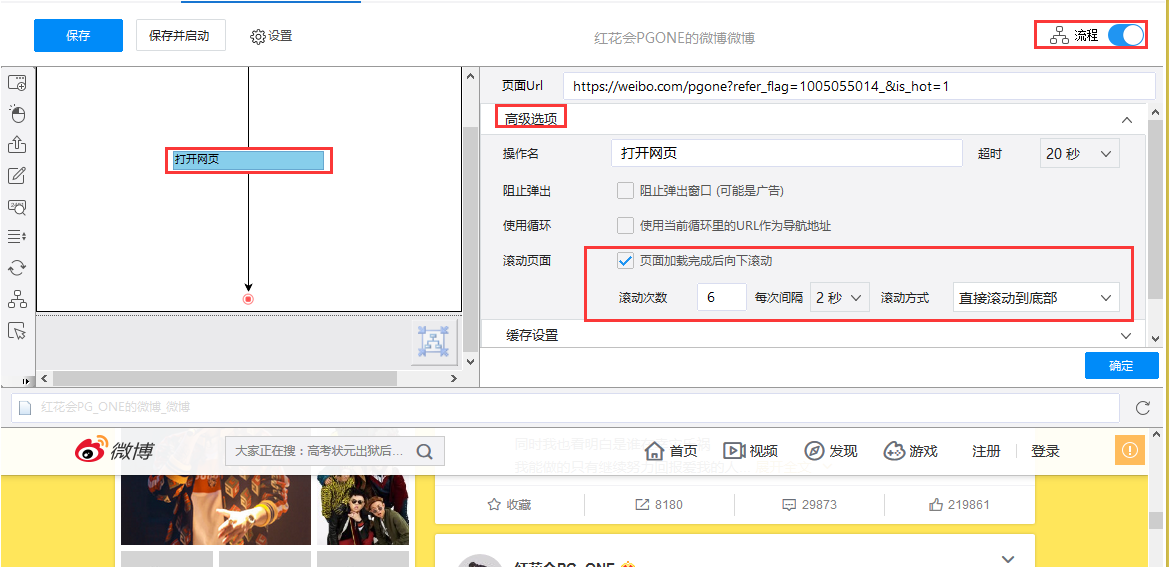Select the branch condition tool icon in sidebar
Screen dimensions: 1169x567
click(x=16, y=300)
